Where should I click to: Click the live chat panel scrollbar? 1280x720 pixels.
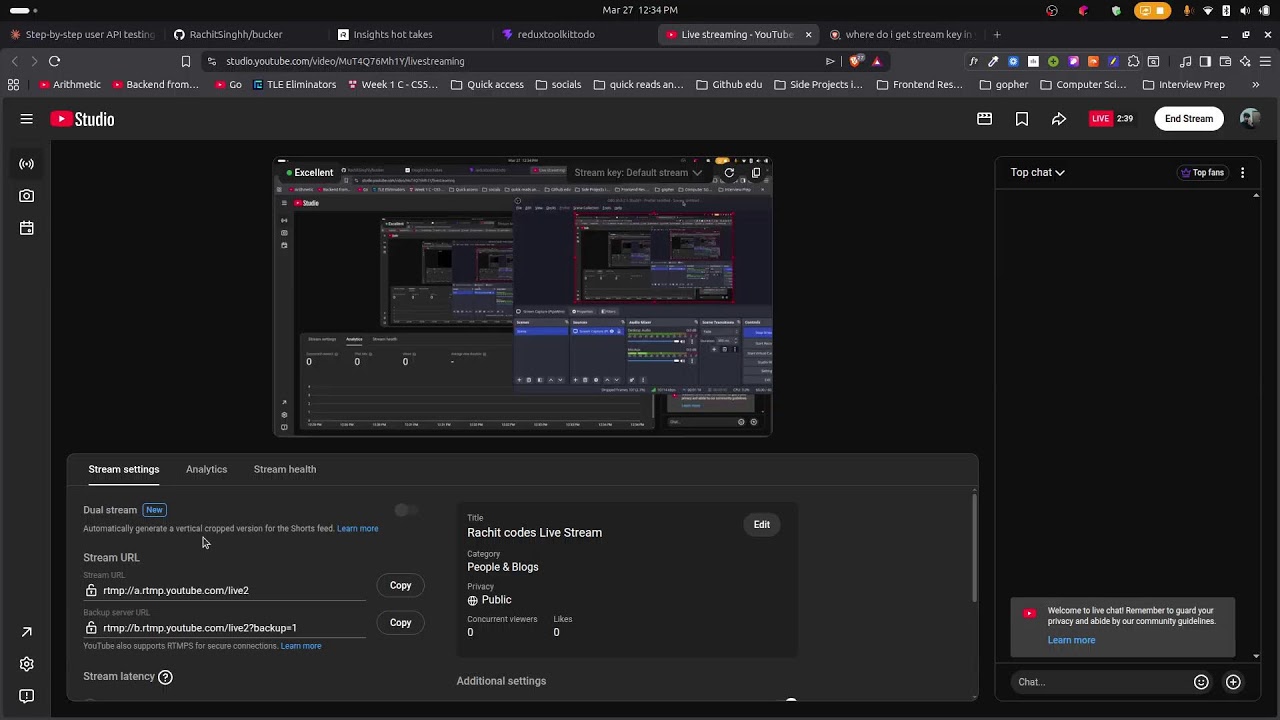tap(1257, 425)
